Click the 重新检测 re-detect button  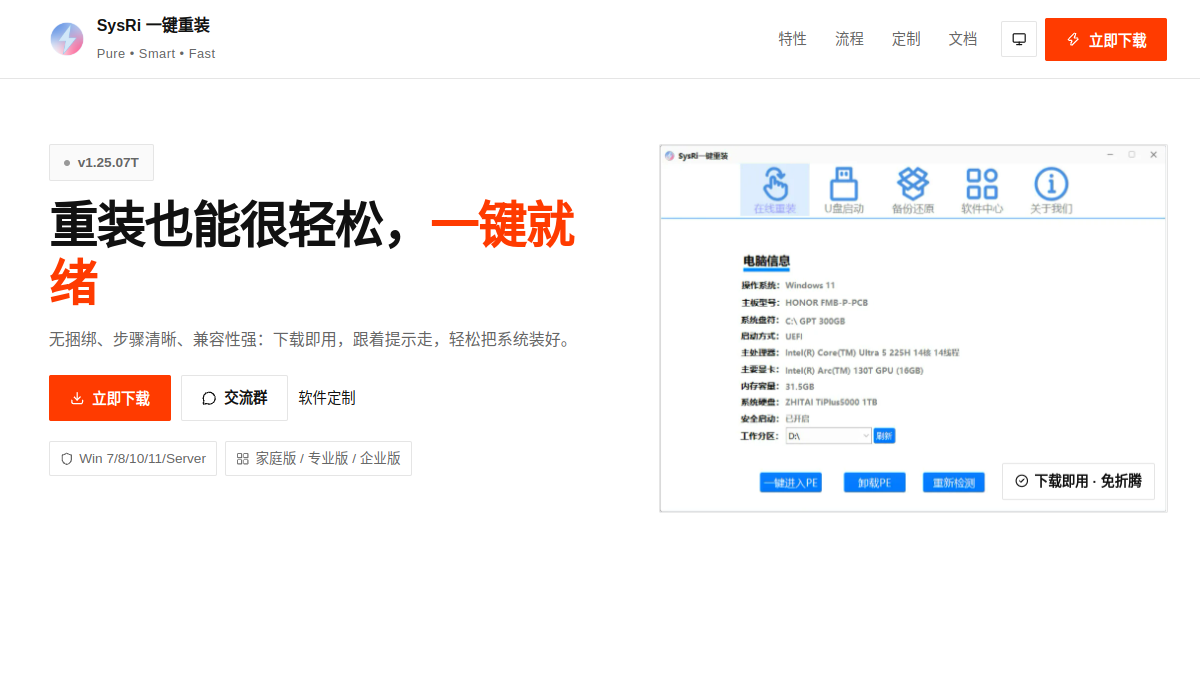[x=954, y=483]
